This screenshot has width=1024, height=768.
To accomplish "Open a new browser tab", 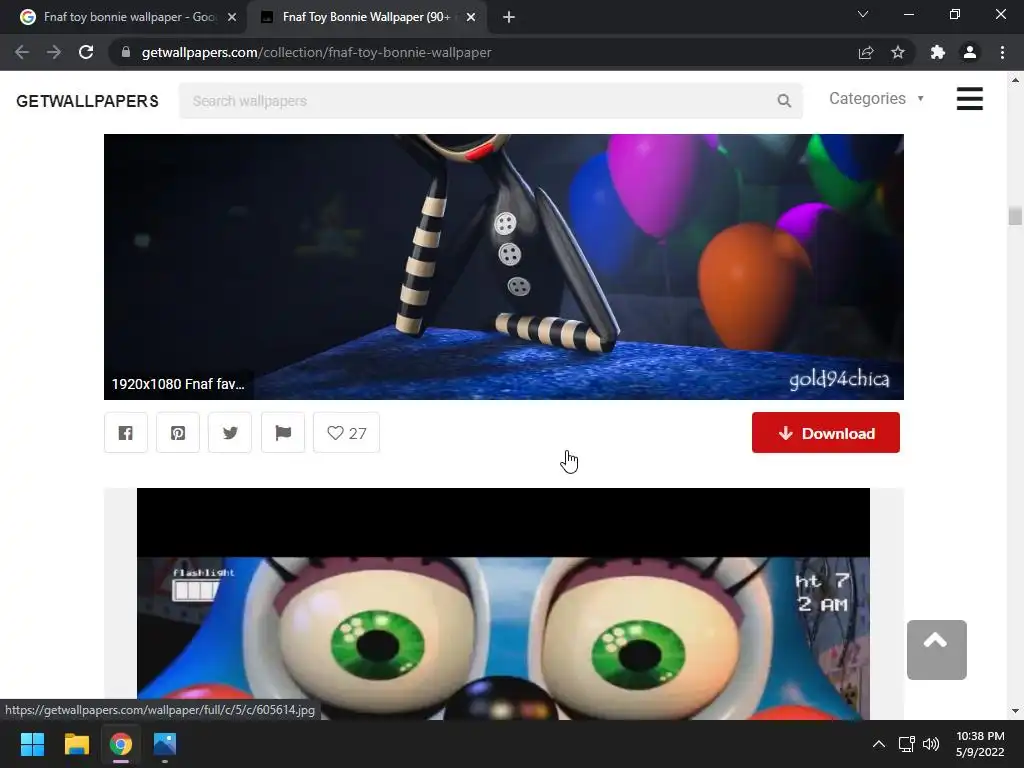I will click(x=509, y=17).
